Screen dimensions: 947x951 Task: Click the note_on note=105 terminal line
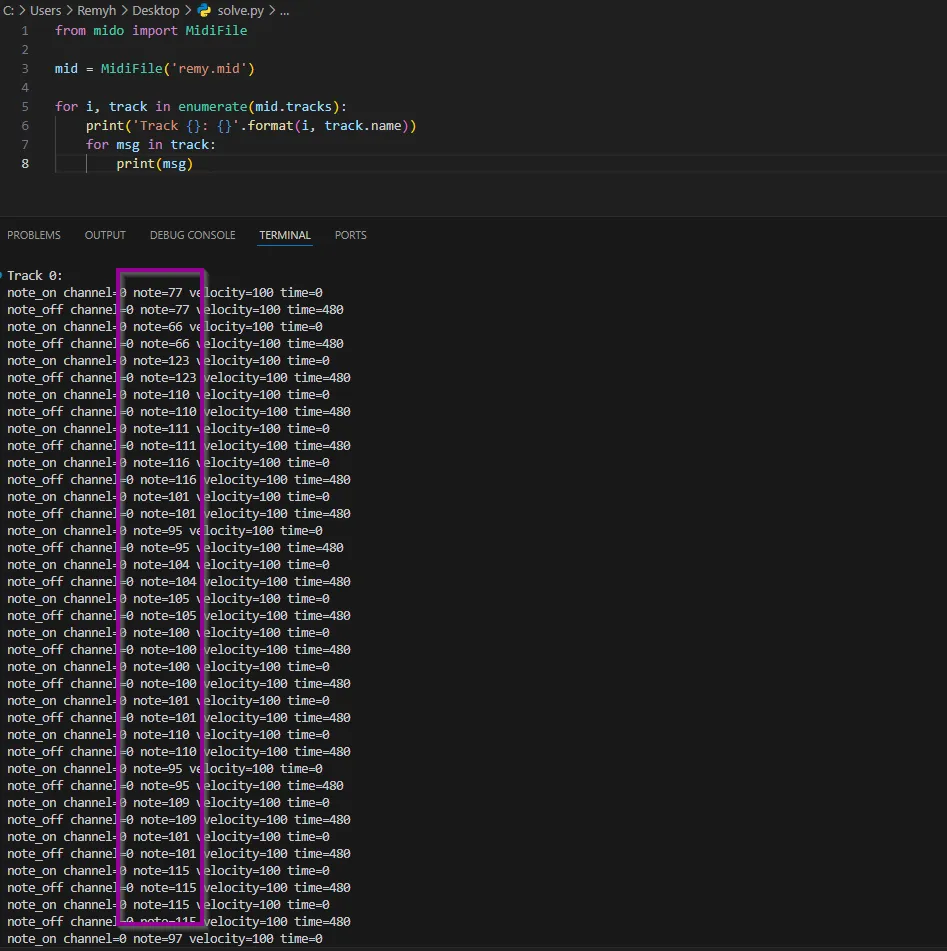tap(169, 598)
